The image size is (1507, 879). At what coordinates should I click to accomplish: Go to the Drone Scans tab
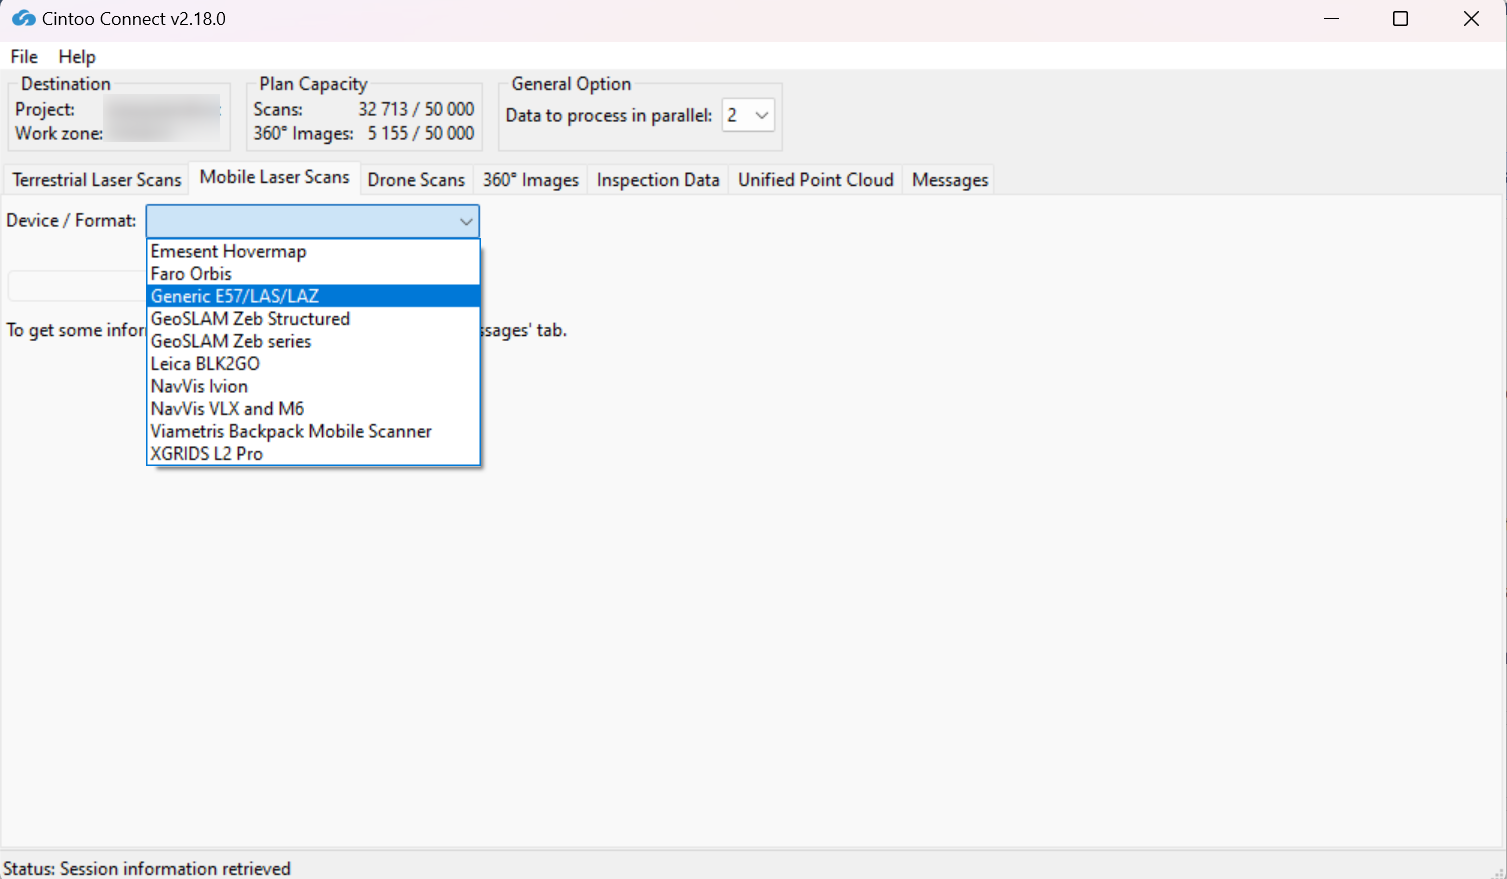click(416, 180)
